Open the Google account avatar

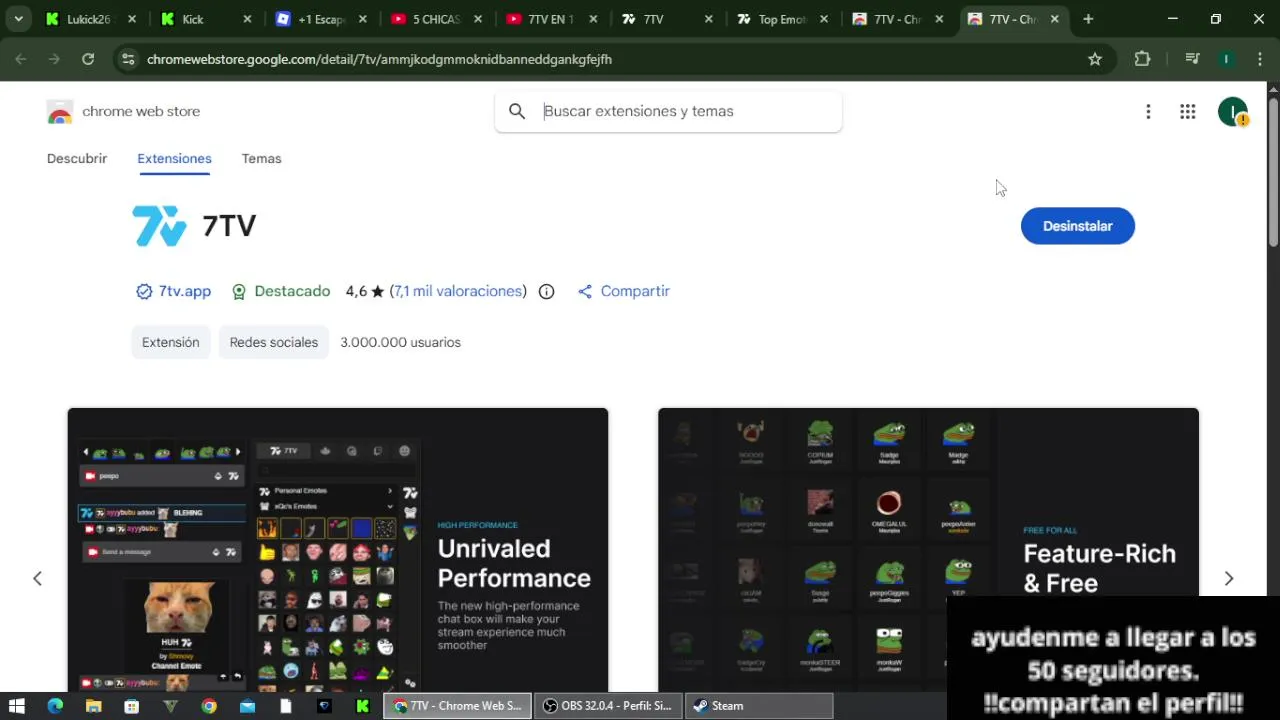1232,112
